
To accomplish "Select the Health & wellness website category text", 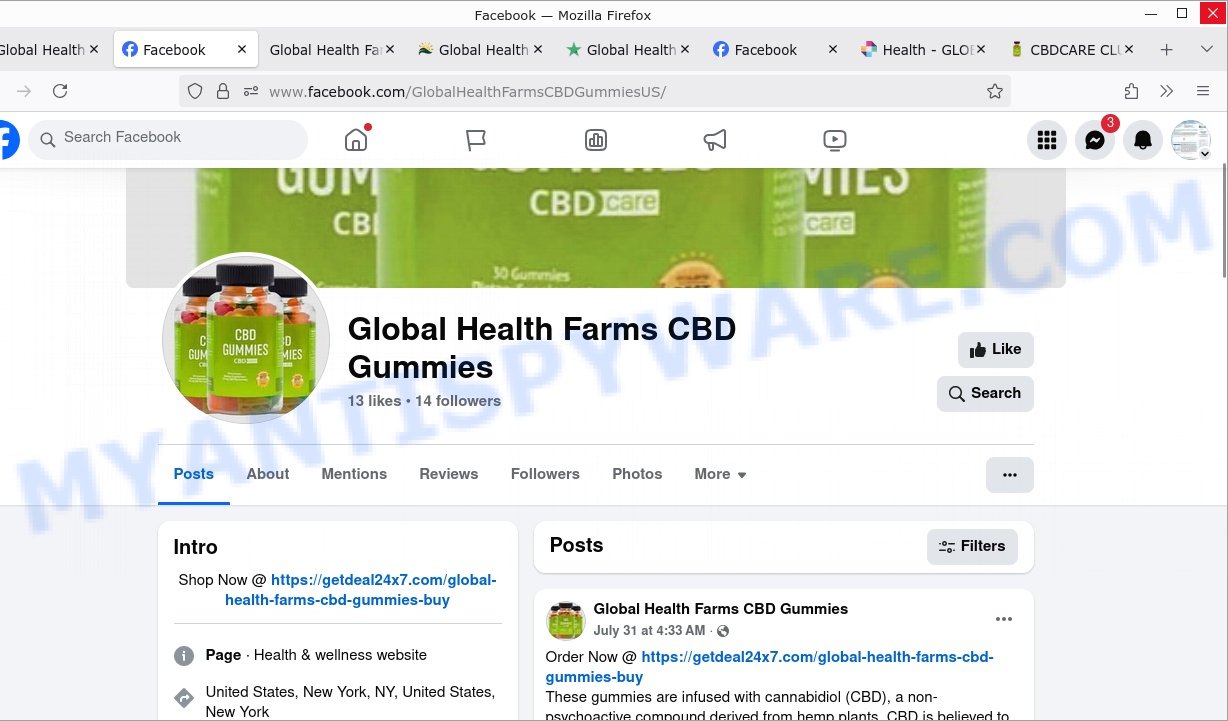I will click(x=340, y=655).
